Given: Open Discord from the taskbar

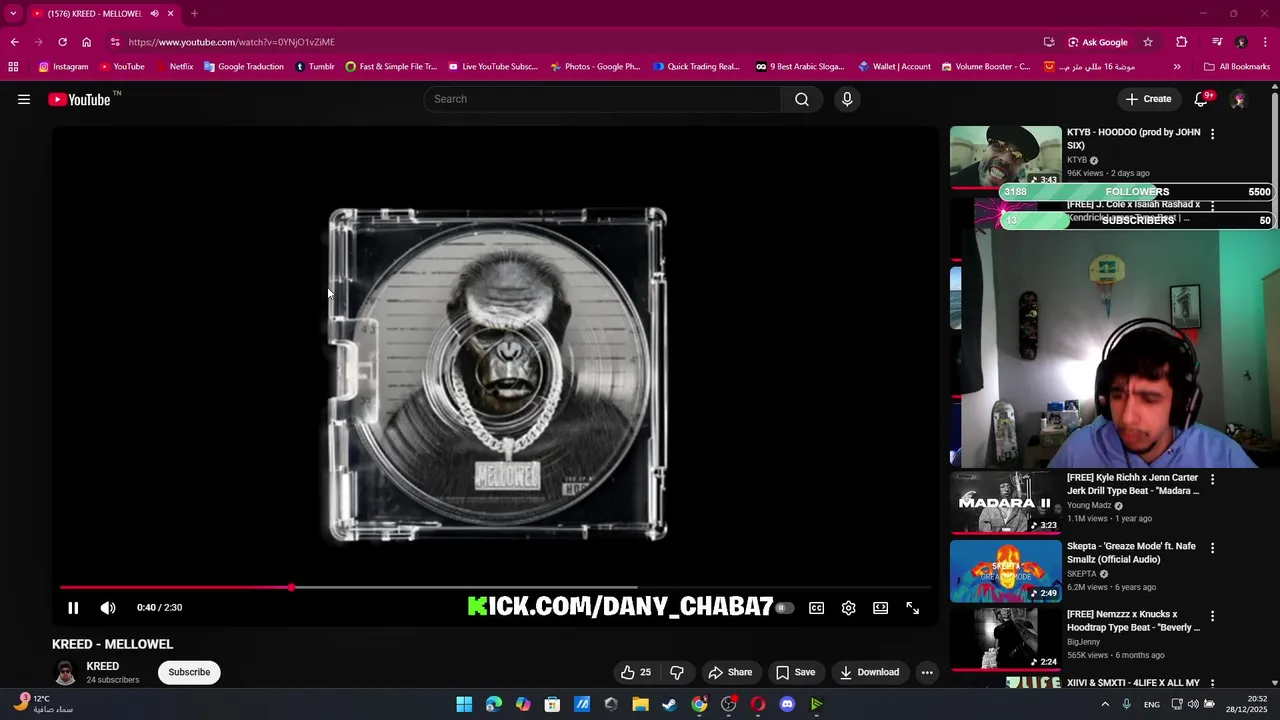Looking at the screenshot, I should point(787,705).
